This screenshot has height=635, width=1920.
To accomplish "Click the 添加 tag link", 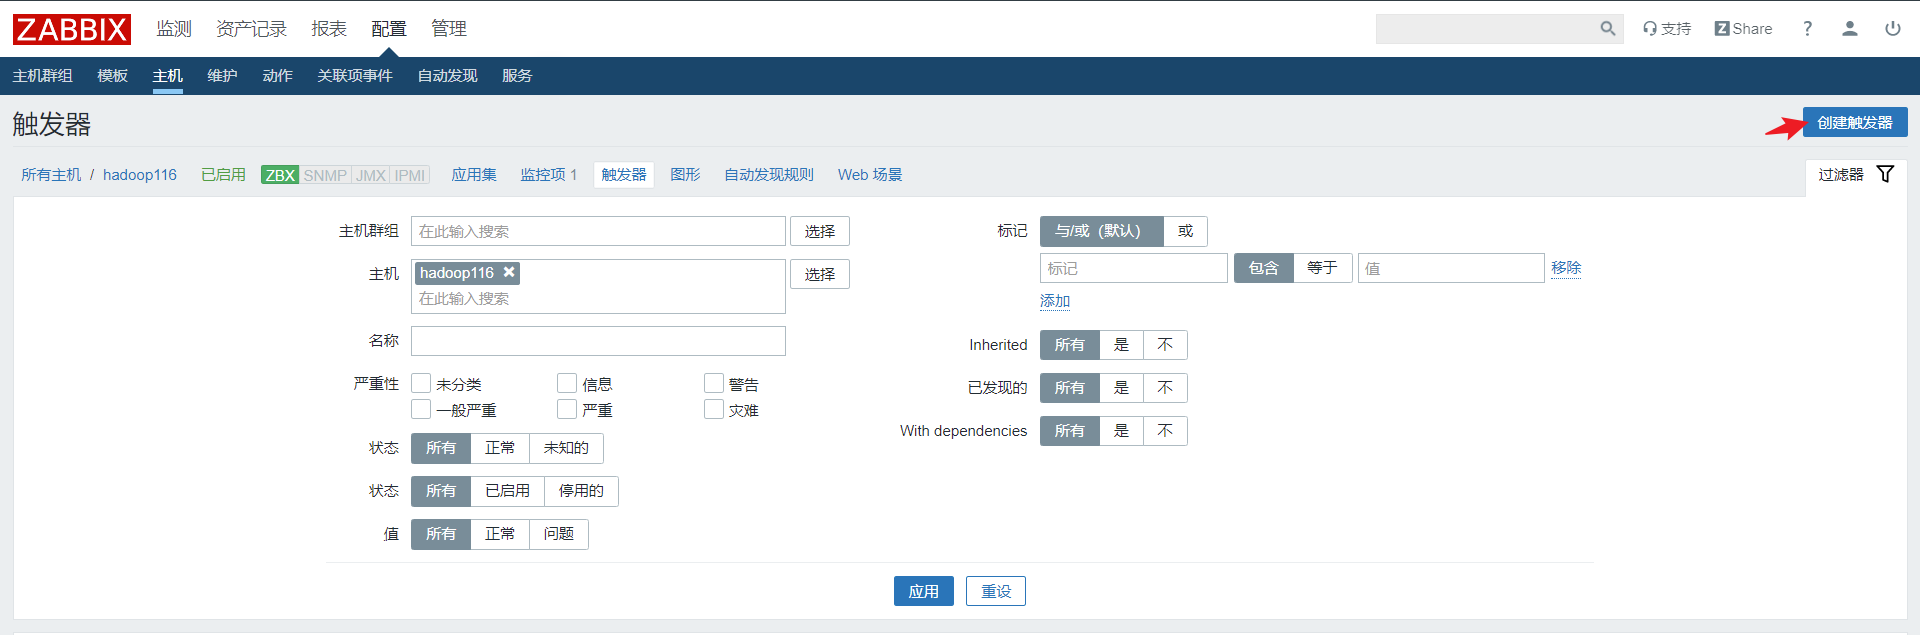I will [1055, 301].
